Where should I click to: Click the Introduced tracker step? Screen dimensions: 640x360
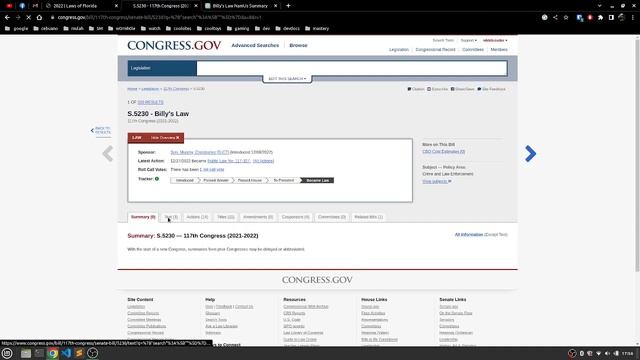184,180
